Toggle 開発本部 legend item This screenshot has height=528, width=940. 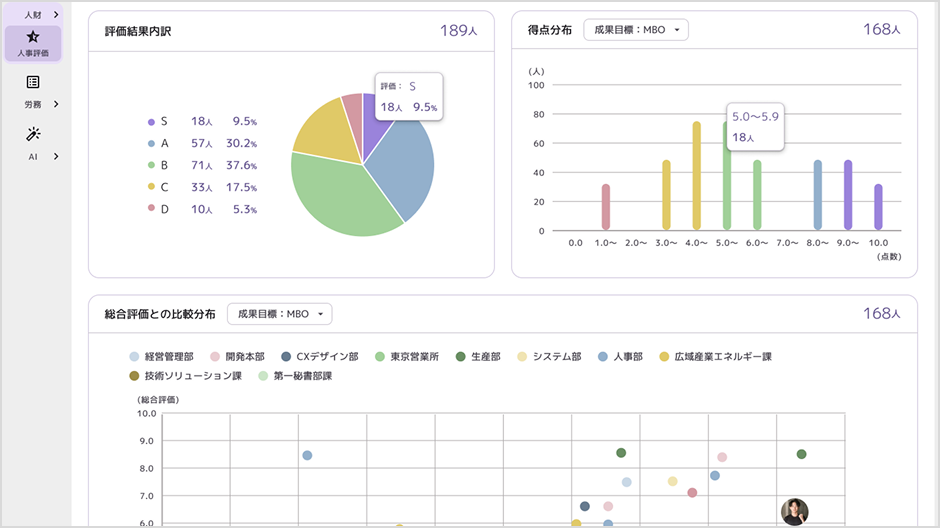(237, 357)
